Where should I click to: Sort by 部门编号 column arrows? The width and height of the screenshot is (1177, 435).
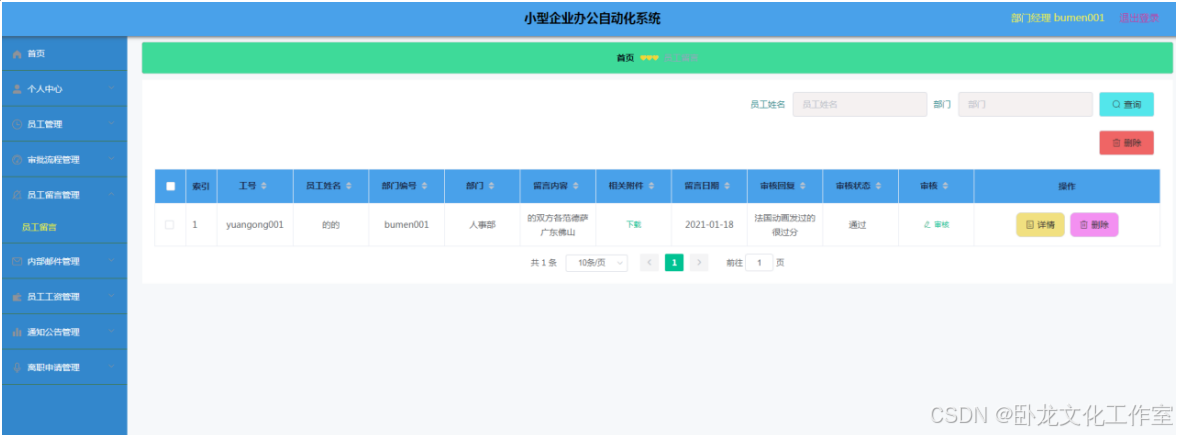coord(425,186)
